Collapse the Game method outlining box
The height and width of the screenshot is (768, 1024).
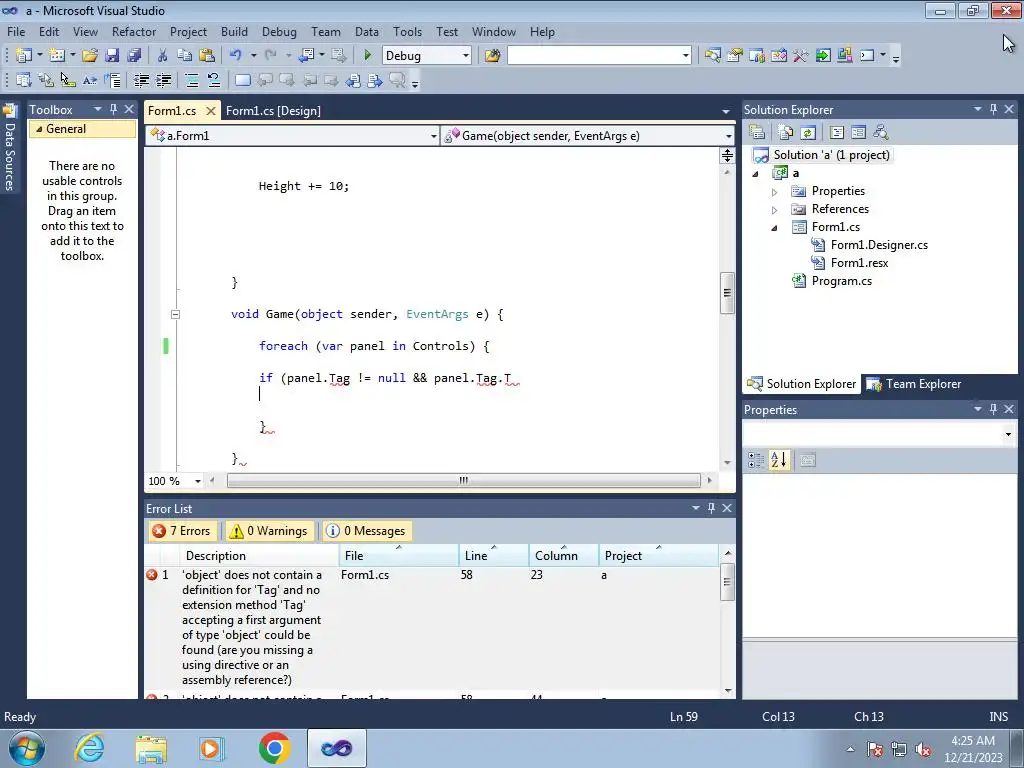coord(175,314)
